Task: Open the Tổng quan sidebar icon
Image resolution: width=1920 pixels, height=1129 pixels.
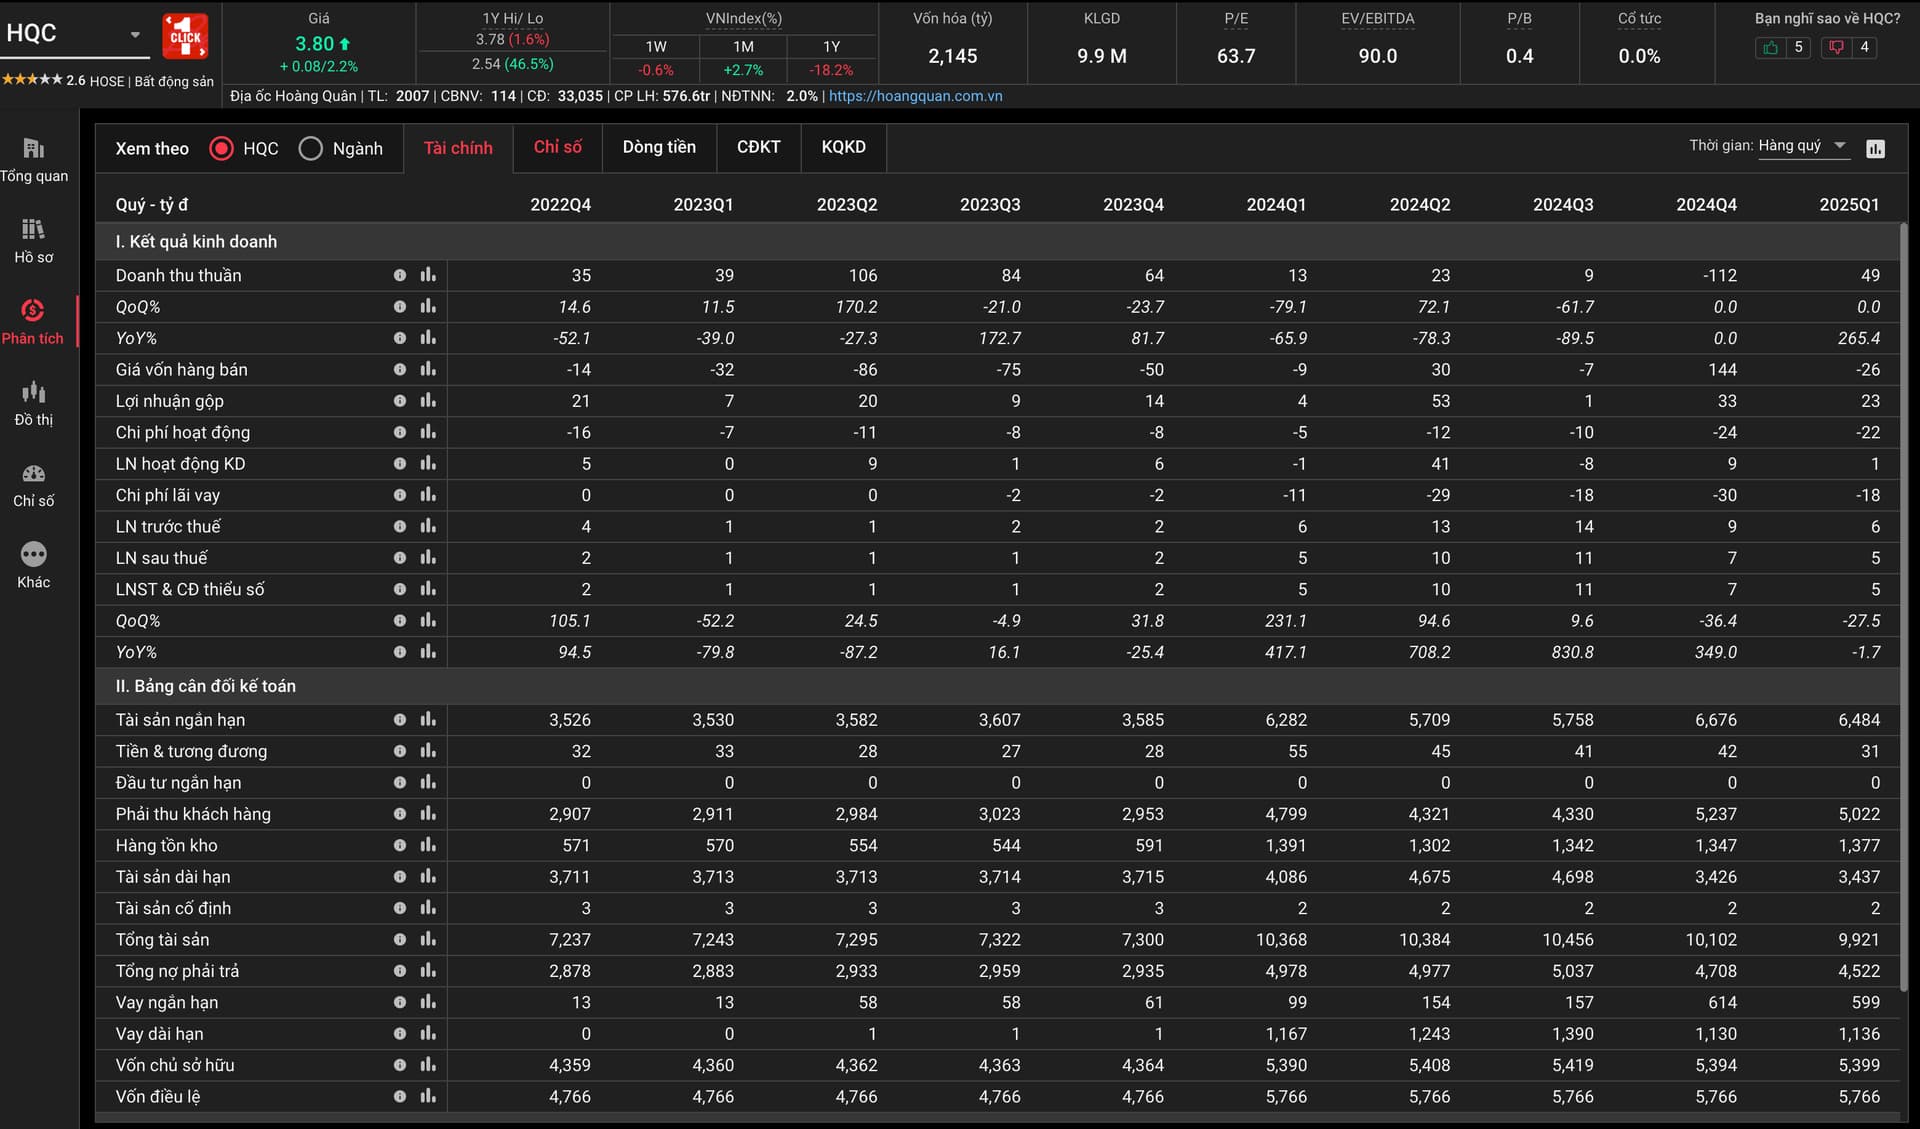Action: click(33, 149)
